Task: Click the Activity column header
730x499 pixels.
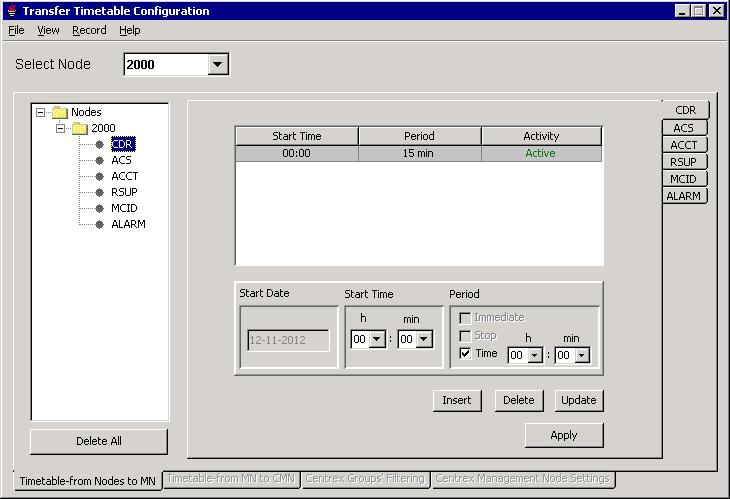Action: coord(541,136)
